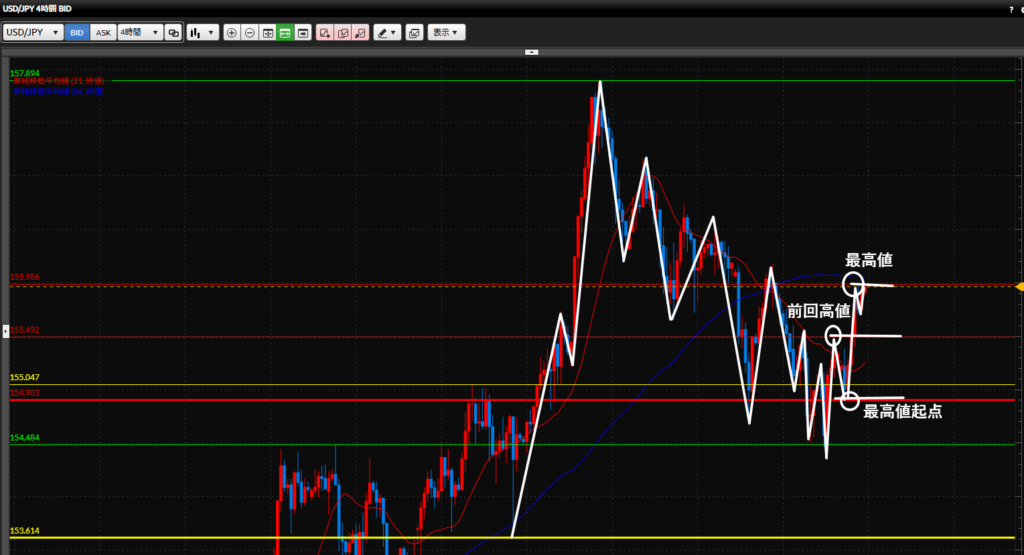Click the scroll-to-latest arrow icon
Viewport: 1024px width, 555px height.
[x=303, y=33]
